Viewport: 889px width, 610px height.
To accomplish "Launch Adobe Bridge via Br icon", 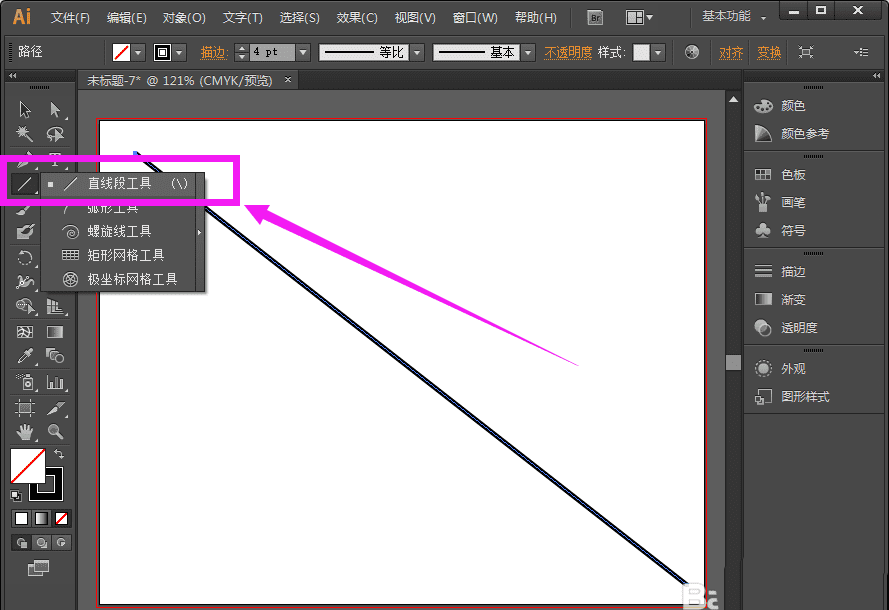I will click(595, 18).
